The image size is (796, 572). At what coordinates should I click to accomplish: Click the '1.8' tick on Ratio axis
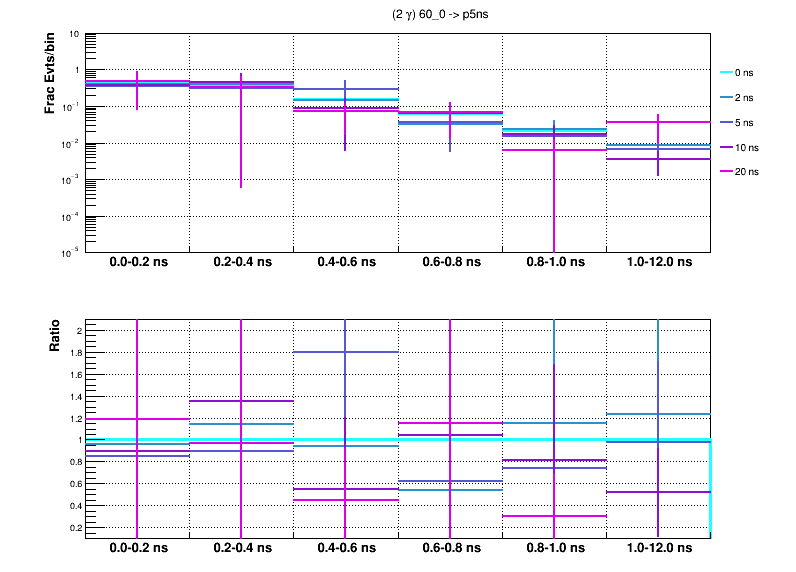coord(73,352)
